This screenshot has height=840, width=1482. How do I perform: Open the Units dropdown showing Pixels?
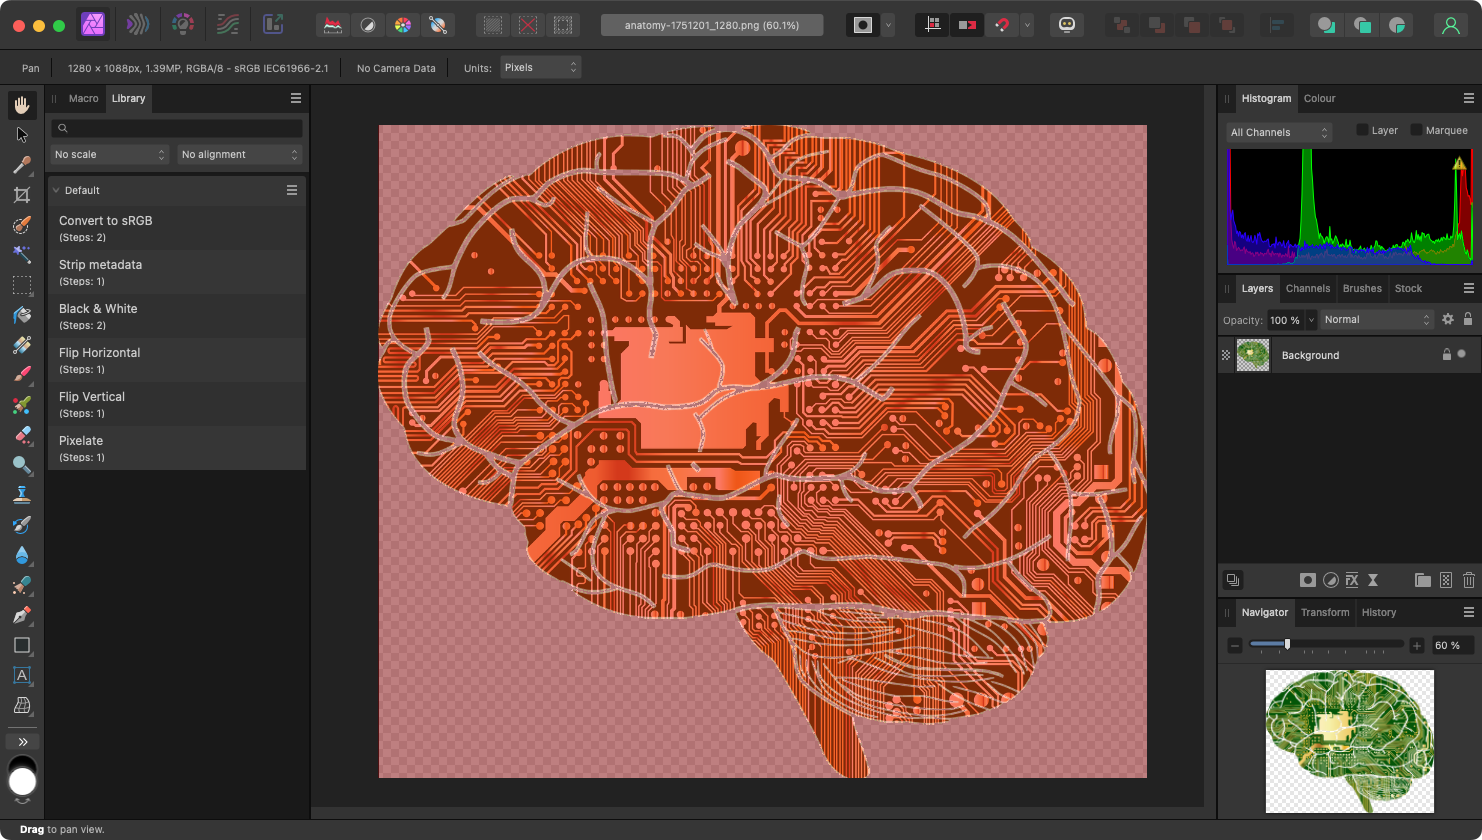coord(540,68)
